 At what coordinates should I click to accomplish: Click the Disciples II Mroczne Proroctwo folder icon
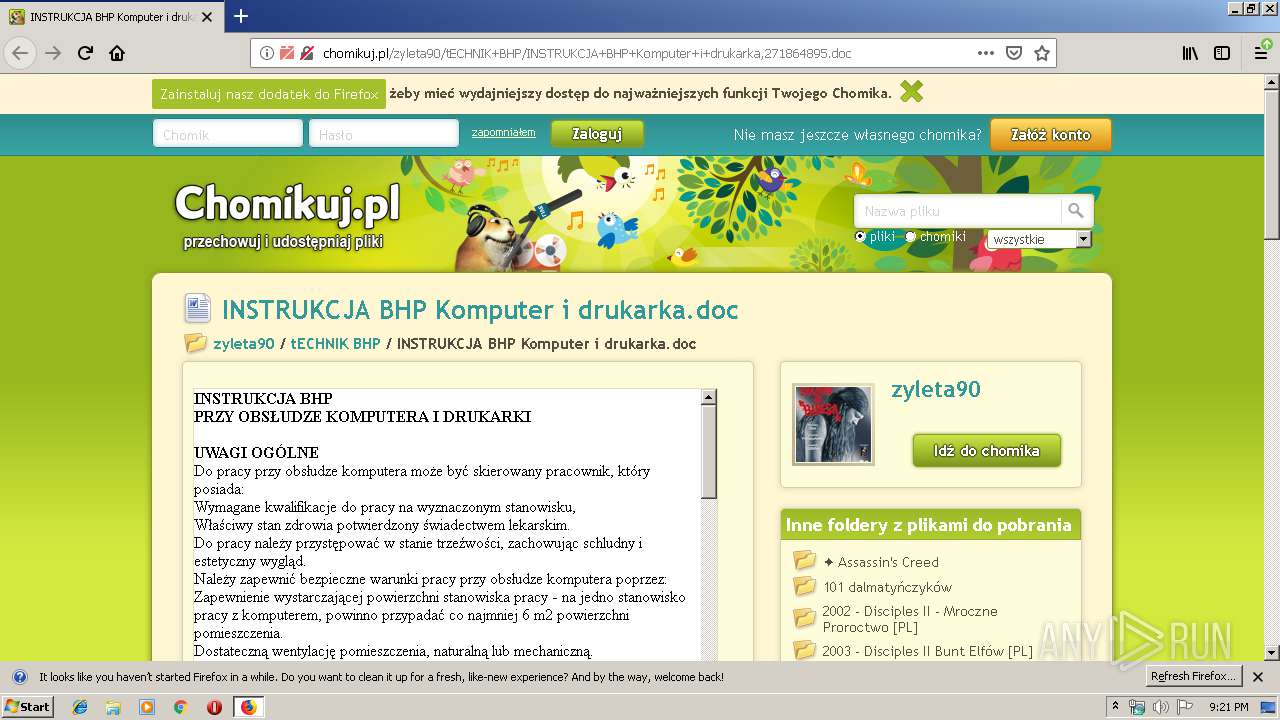pos(805,618)
